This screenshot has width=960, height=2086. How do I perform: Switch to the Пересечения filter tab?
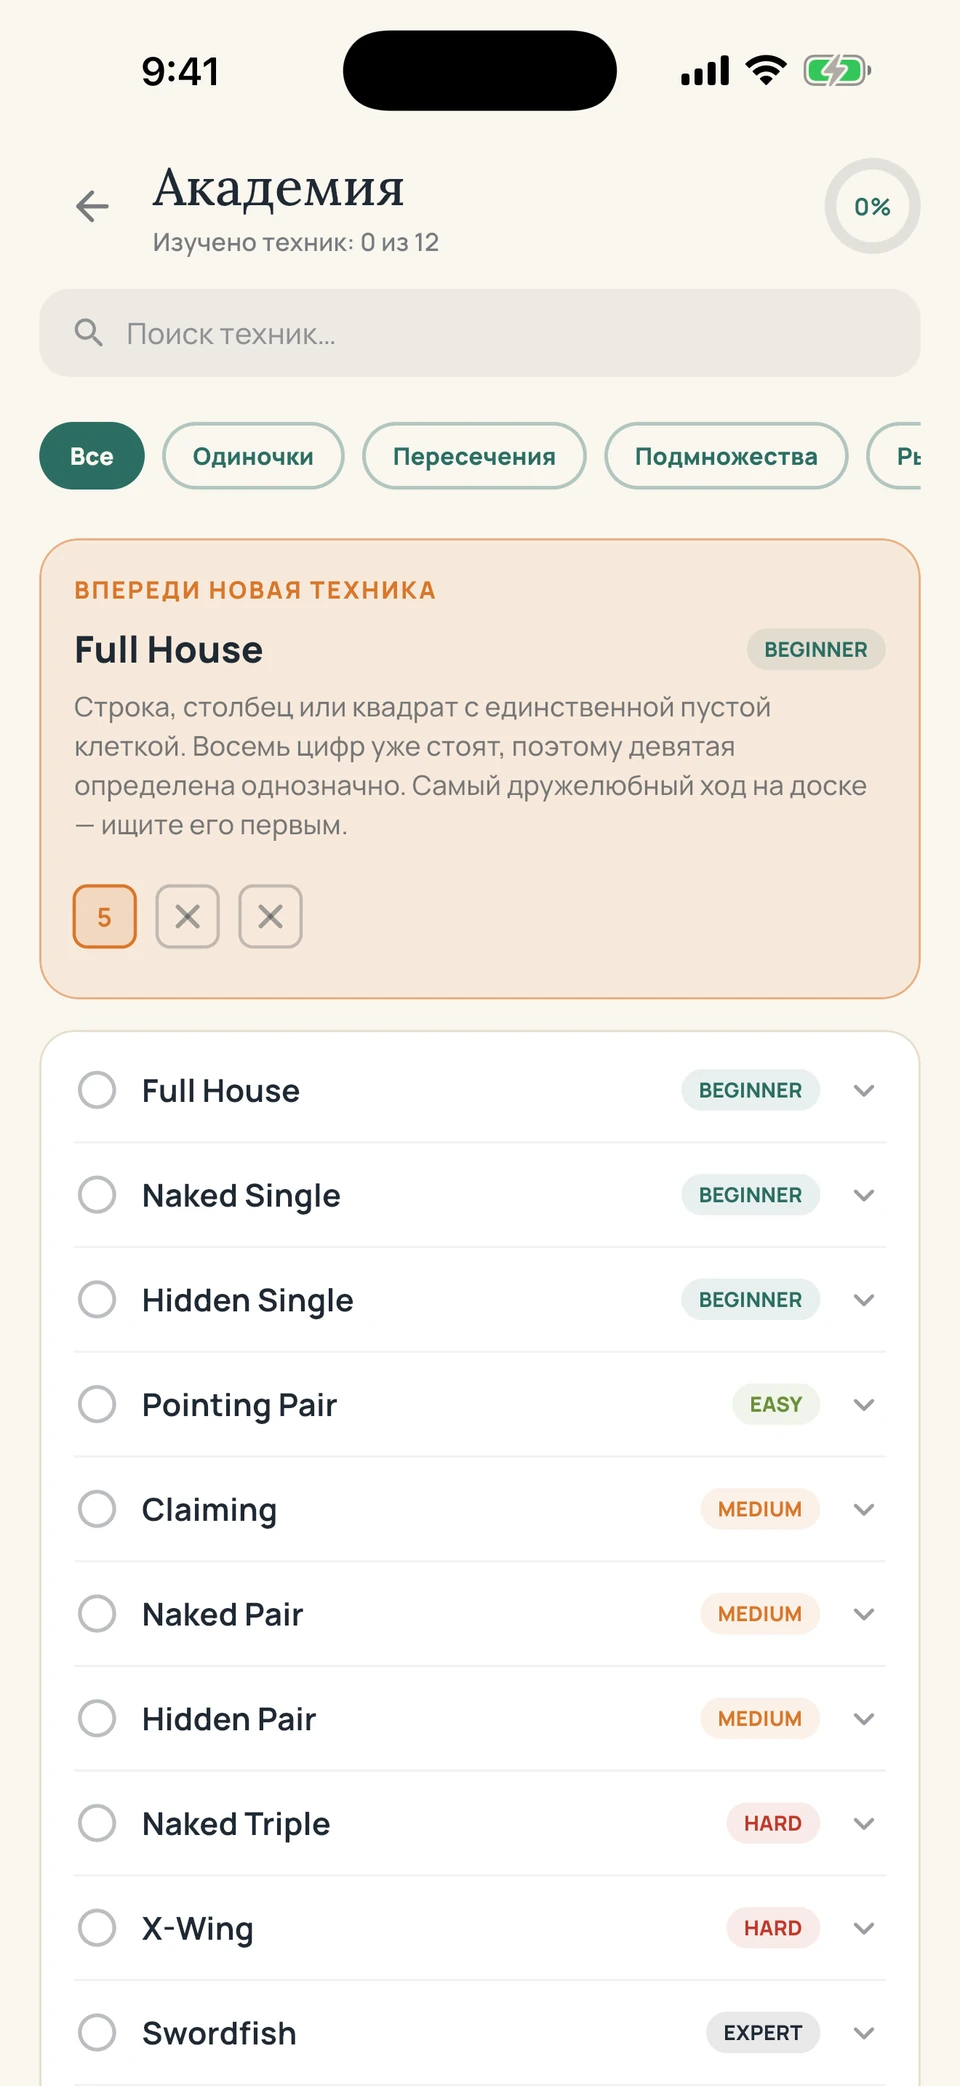point(474,456)
